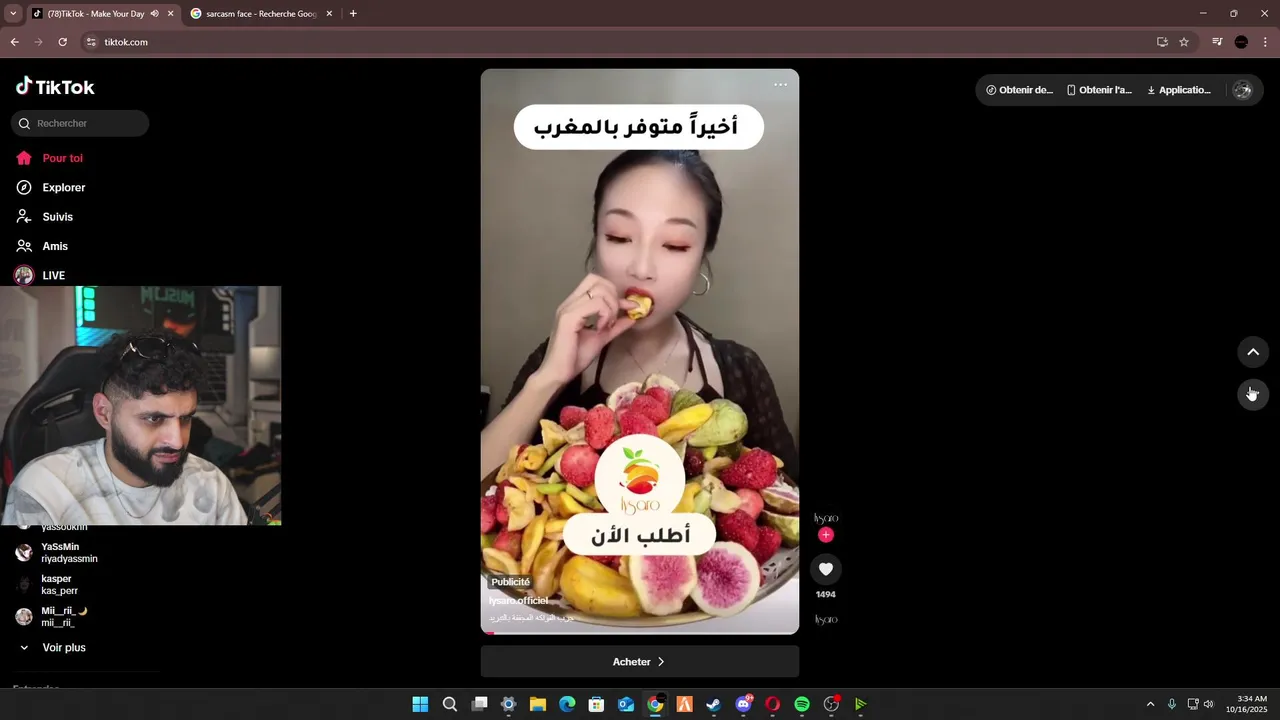Open Chrome profile avatar
Screen dimensions: 1280x720
1241,42
